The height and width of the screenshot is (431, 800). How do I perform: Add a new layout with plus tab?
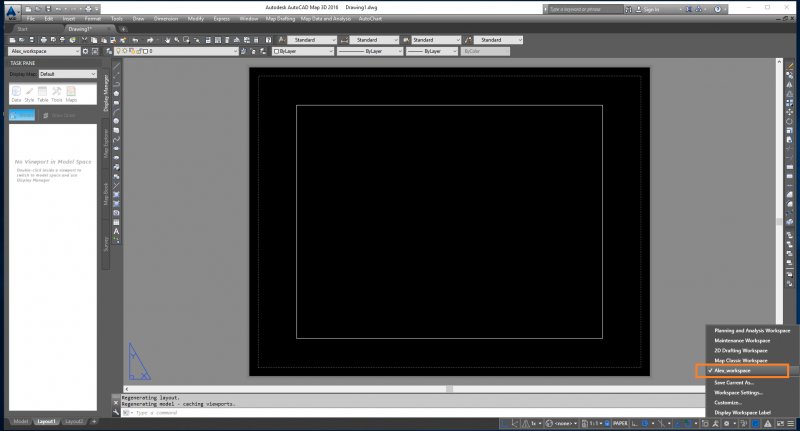94,421
